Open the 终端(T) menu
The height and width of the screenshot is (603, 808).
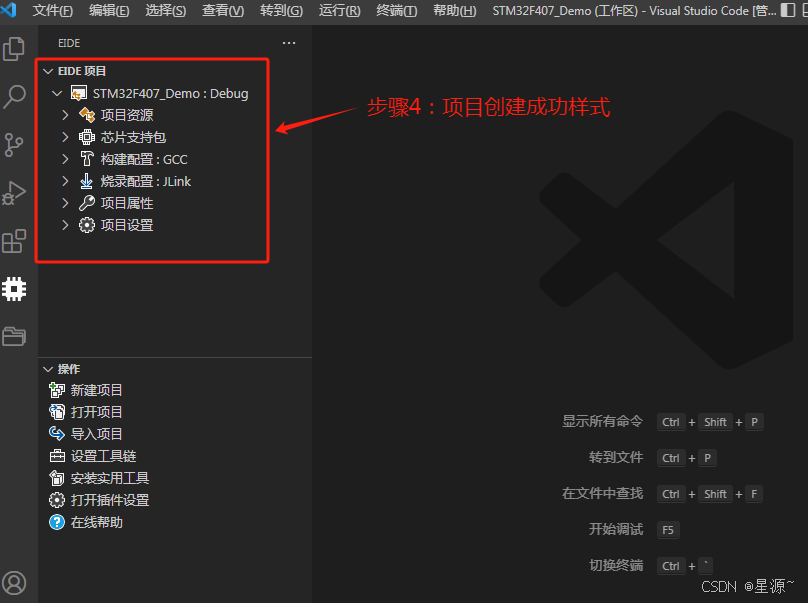[x=396, y=10]
